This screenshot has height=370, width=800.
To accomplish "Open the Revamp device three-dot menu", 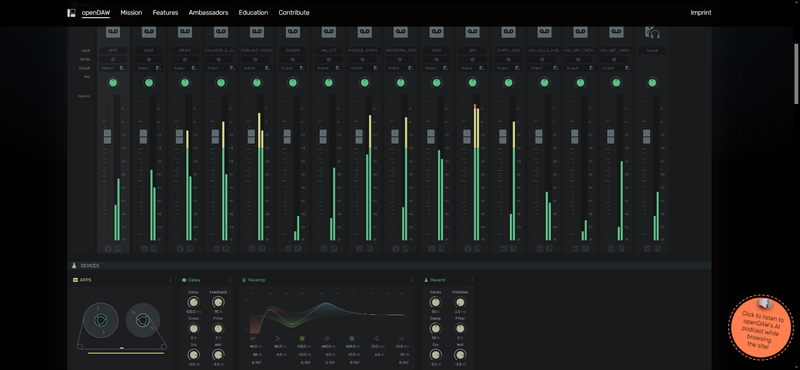I will 412,280.
